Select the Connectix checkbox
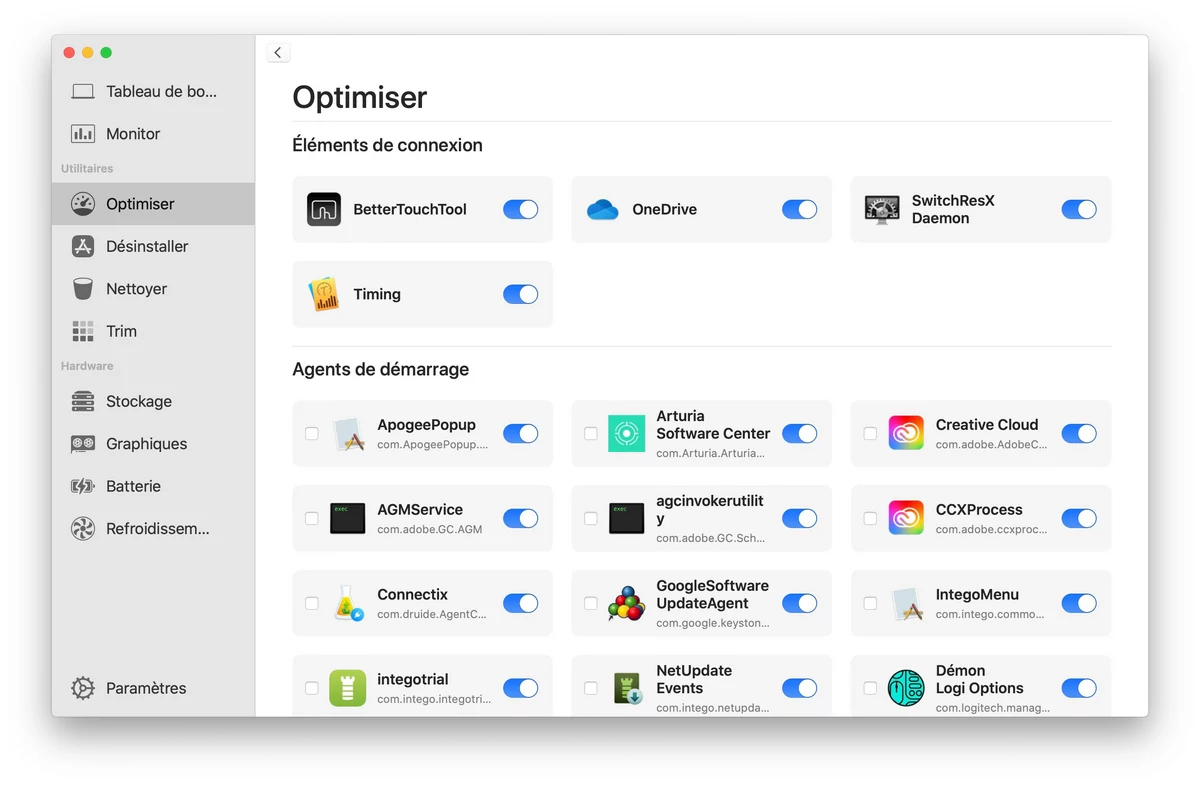This screenshot has width=1200, height=785. point(312,603)
